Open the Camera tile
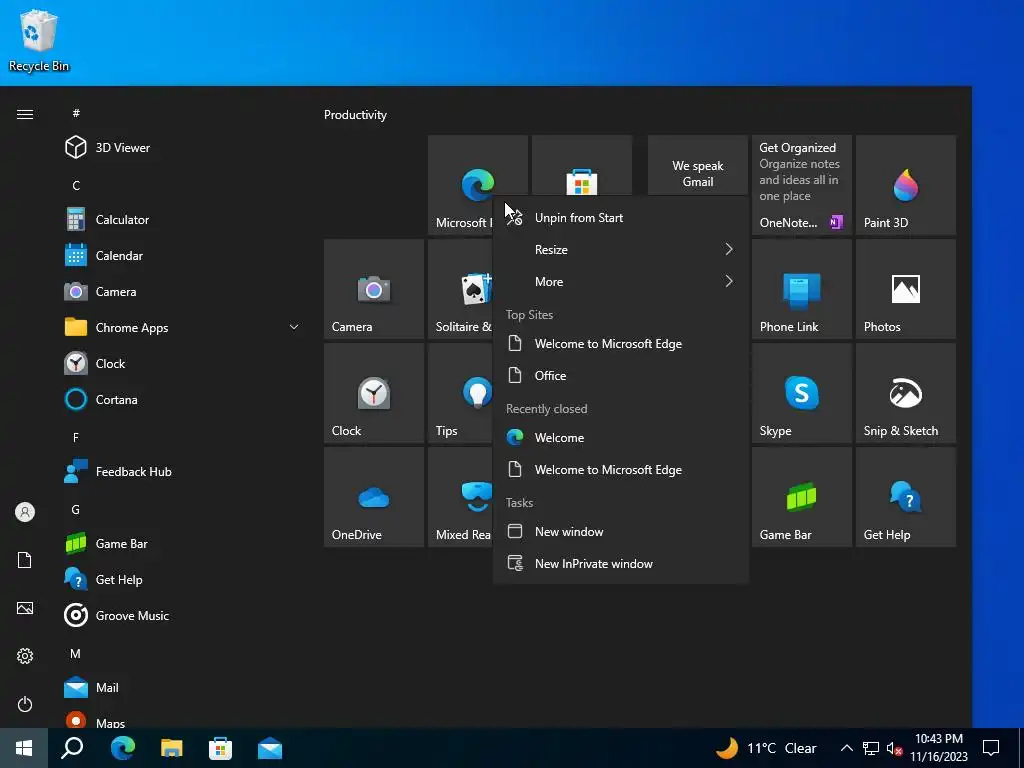Image resolution: width=1024 pixels, height=768 pixels. (x=374, y=289)
